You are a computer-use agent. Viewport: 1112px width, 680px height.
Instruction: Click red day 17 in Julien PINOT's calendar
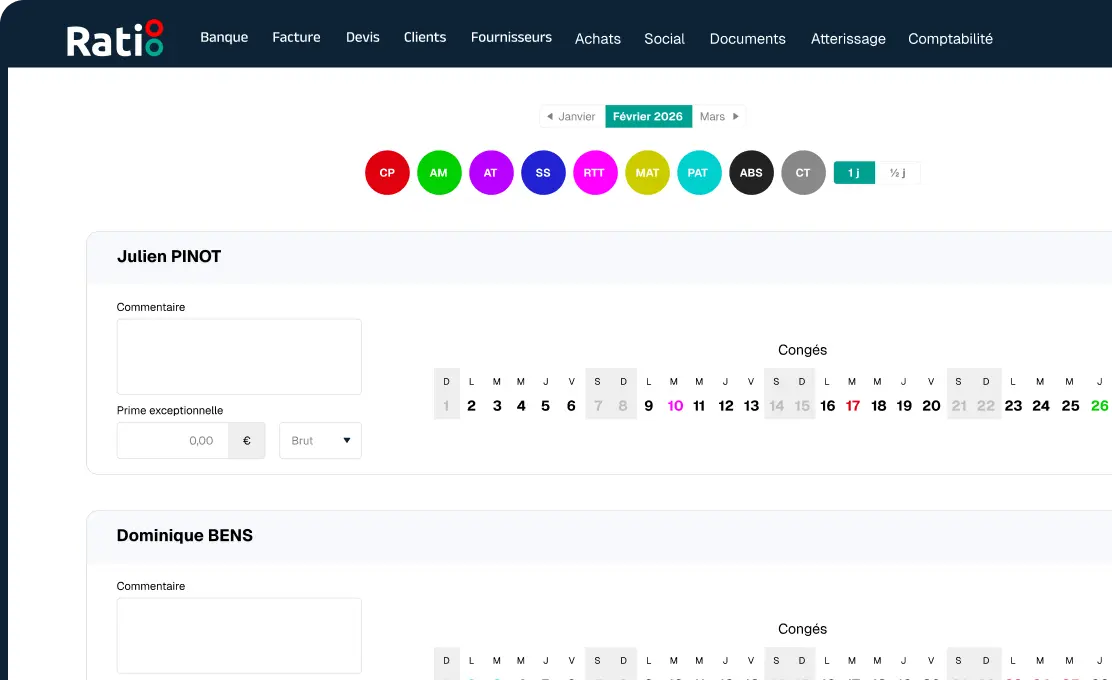pos(852,406)
